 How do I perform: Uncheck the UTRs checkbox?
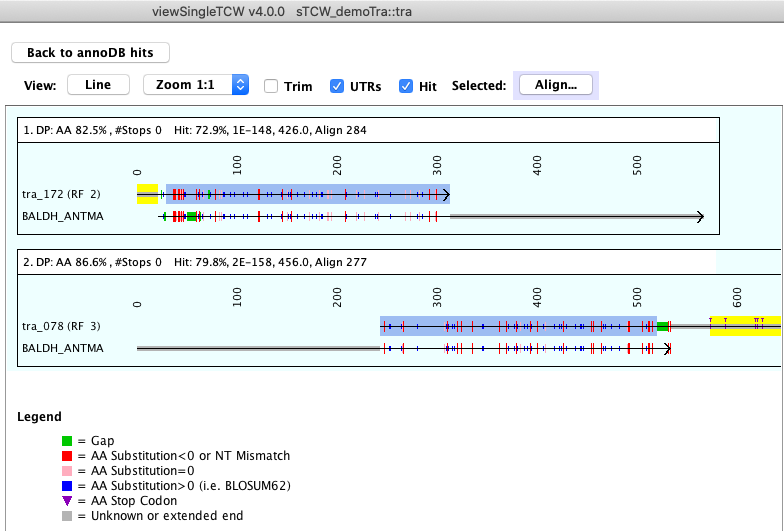[338, 86]
